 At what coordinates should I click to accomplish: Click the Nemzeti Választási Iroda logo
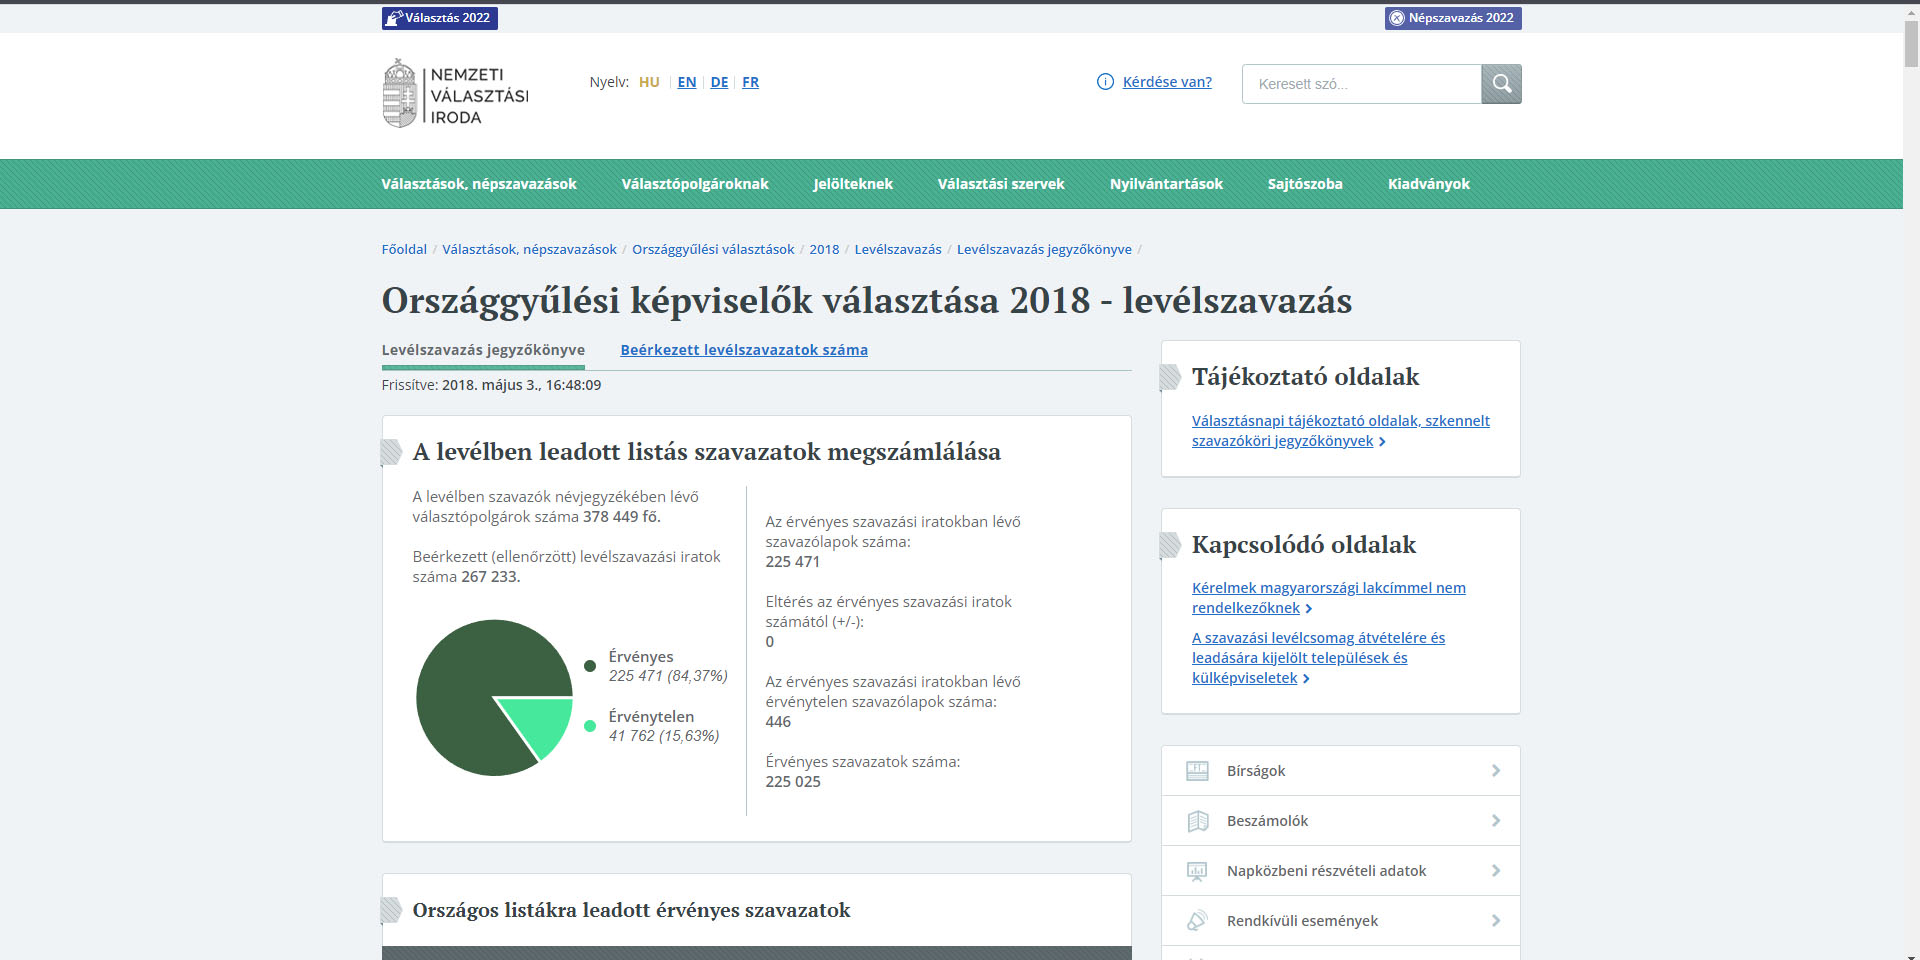tap(455, 93)
